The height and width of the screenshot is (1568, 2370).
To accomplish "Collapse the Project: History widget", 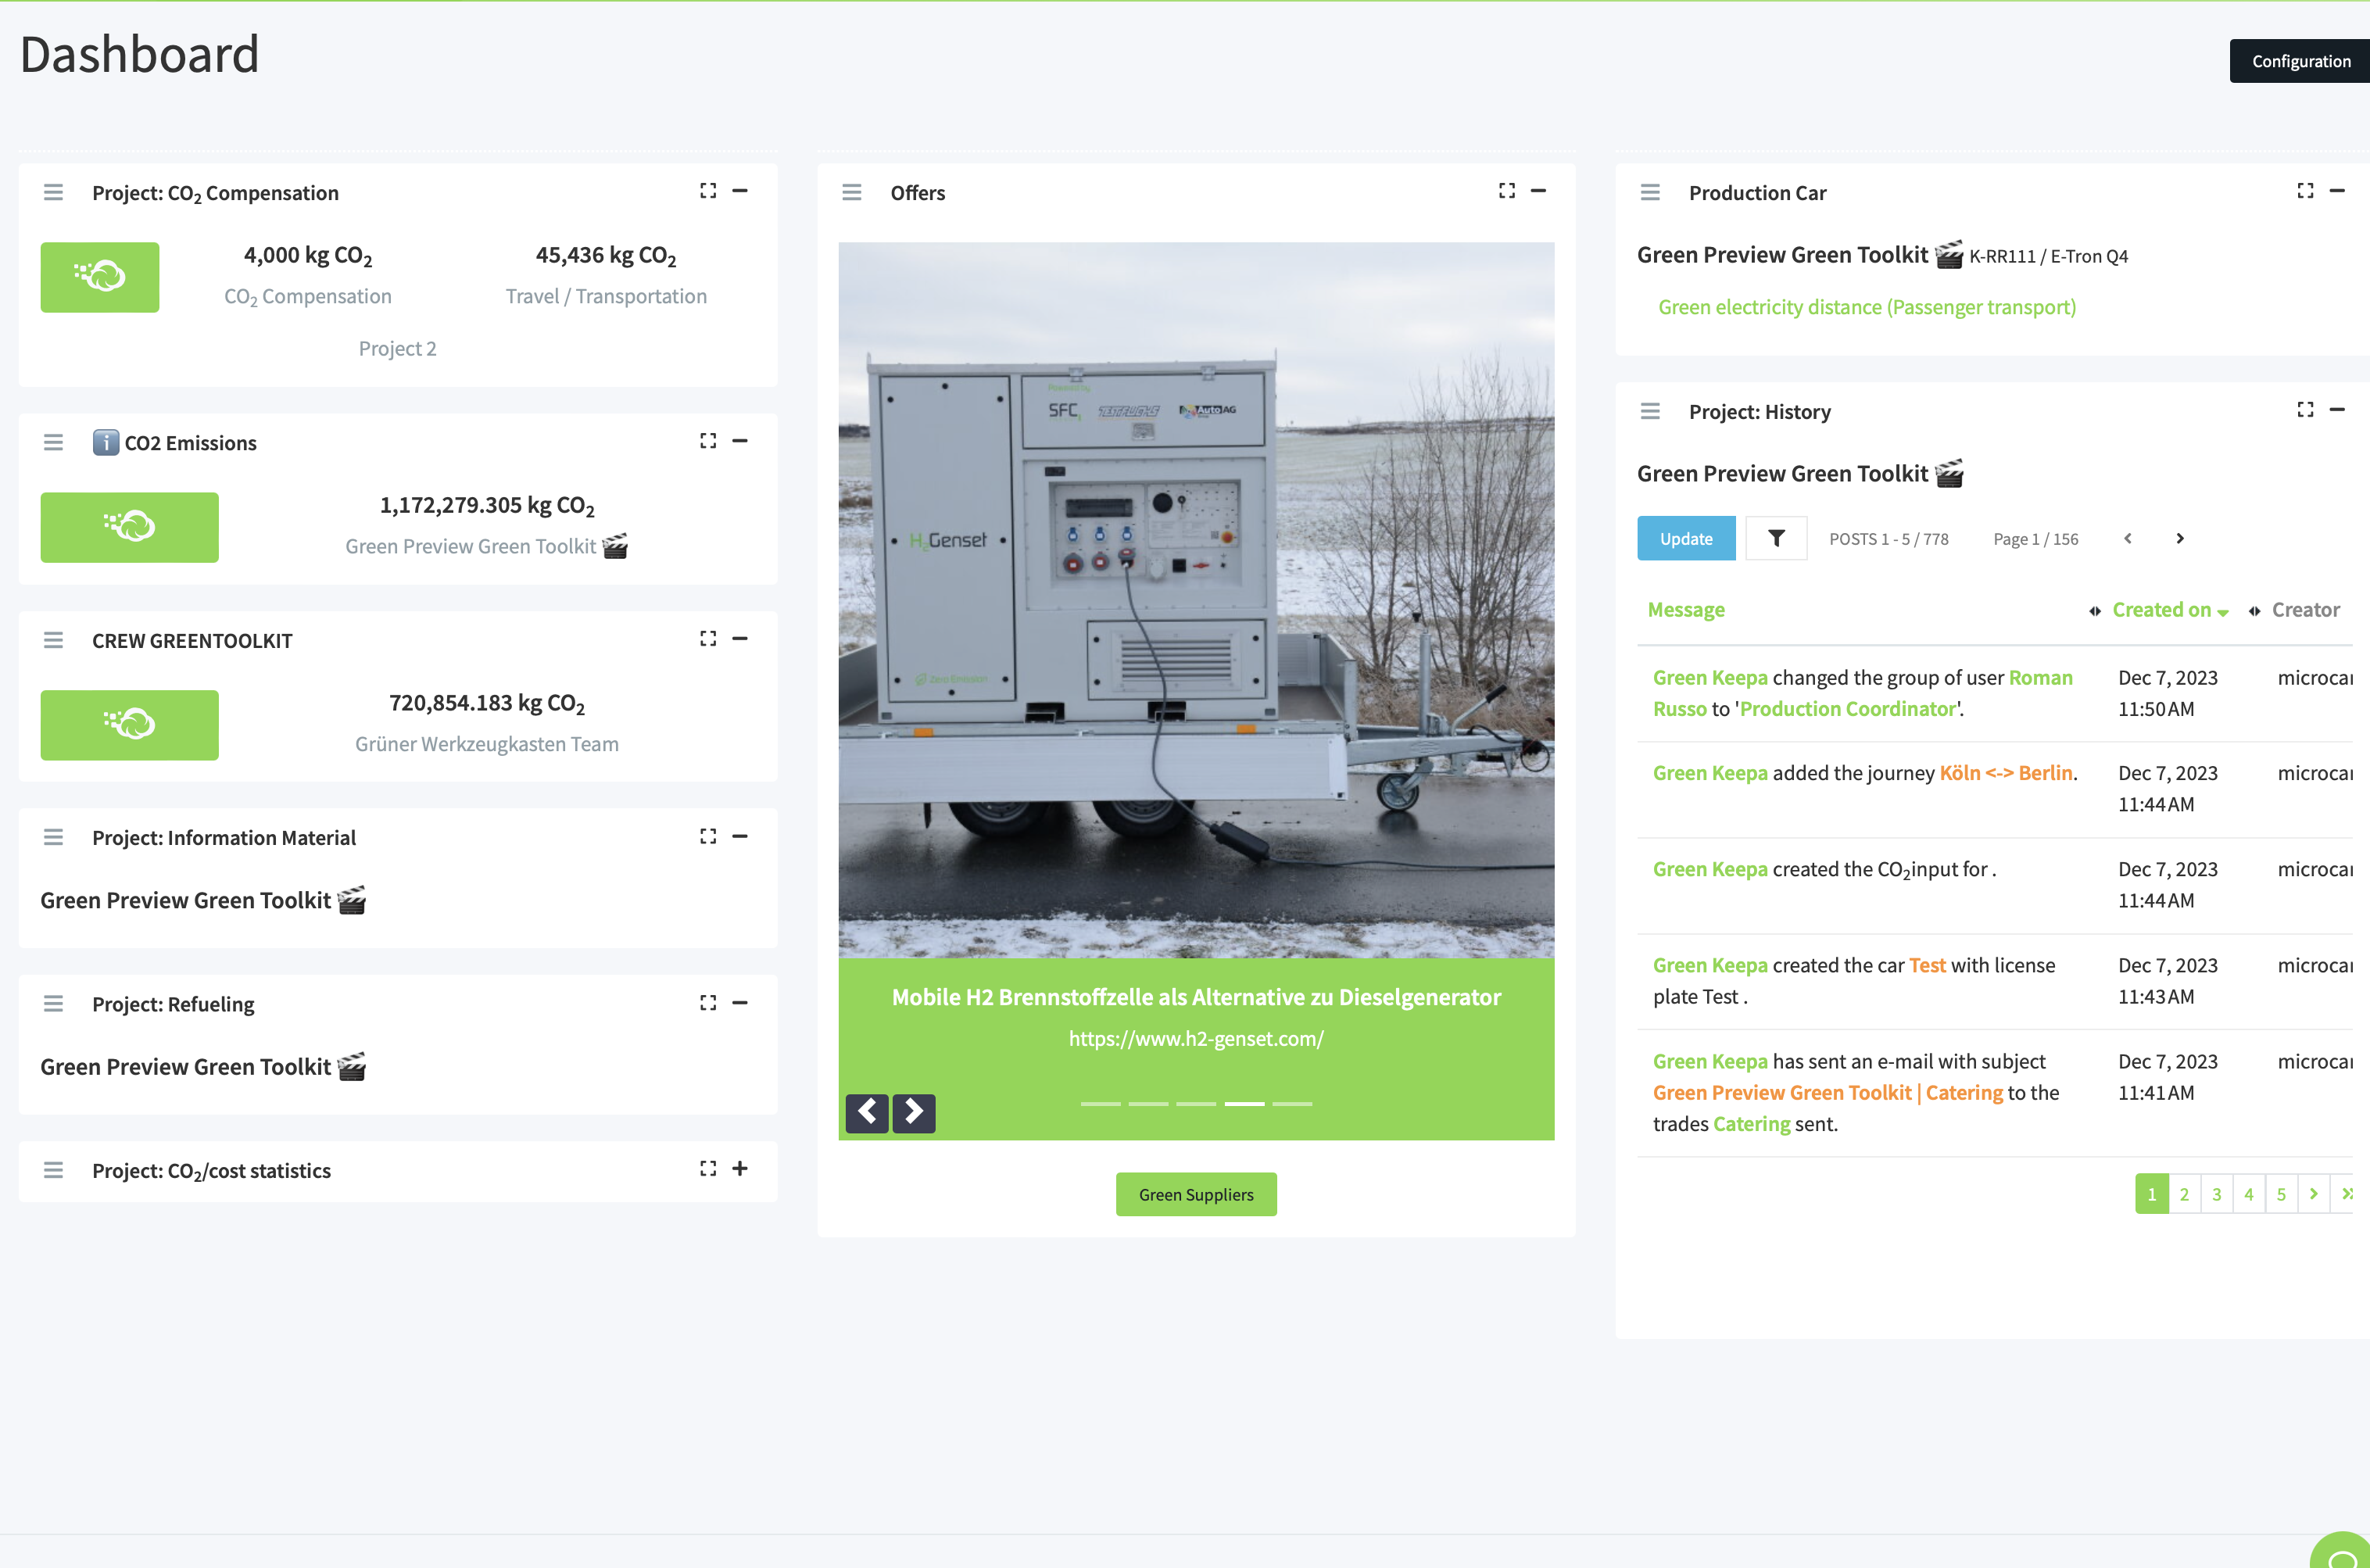I will [x=2337, y=410].
